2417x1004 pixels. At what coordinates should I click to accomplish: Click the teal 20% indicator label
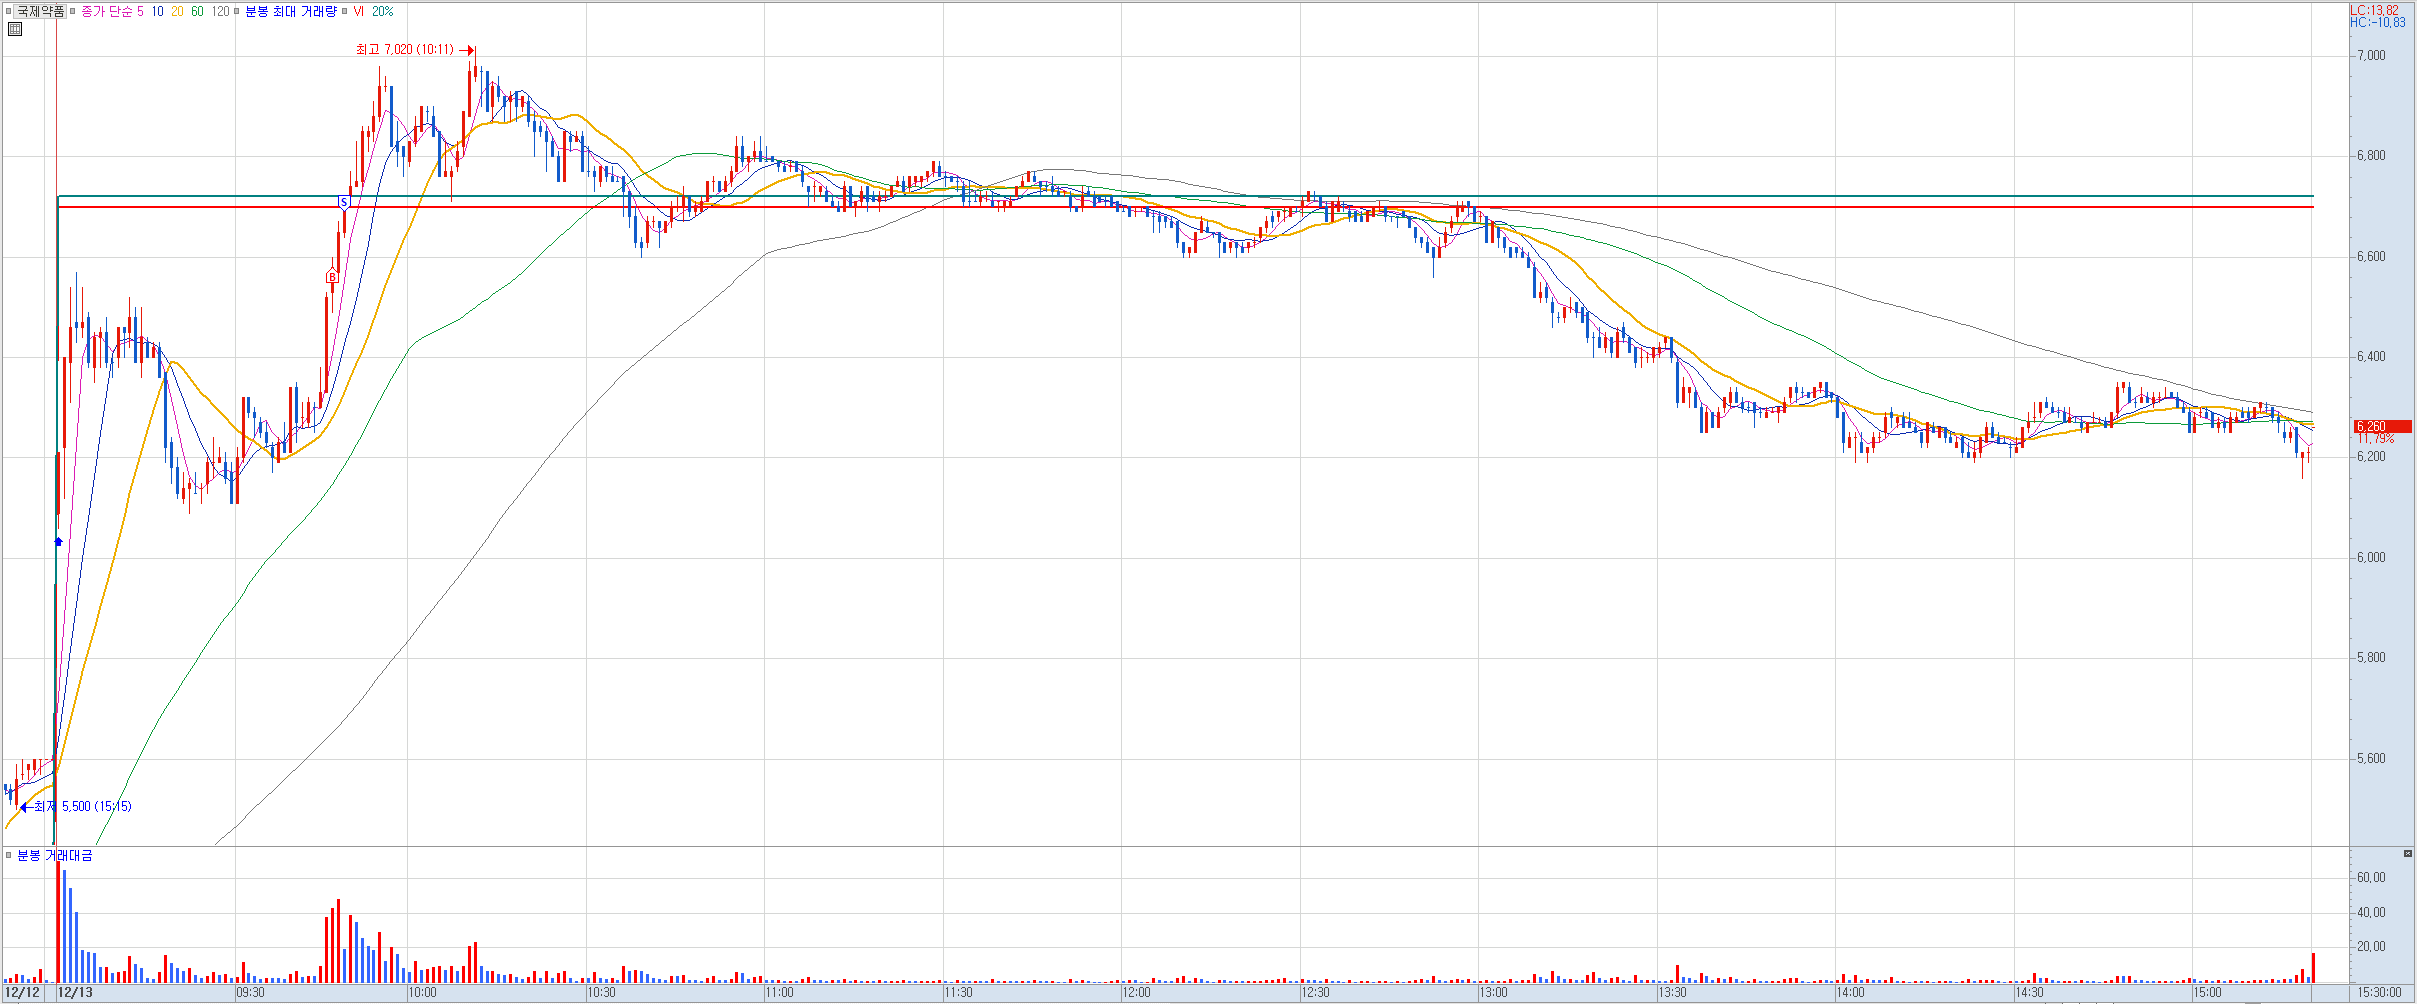382,11
